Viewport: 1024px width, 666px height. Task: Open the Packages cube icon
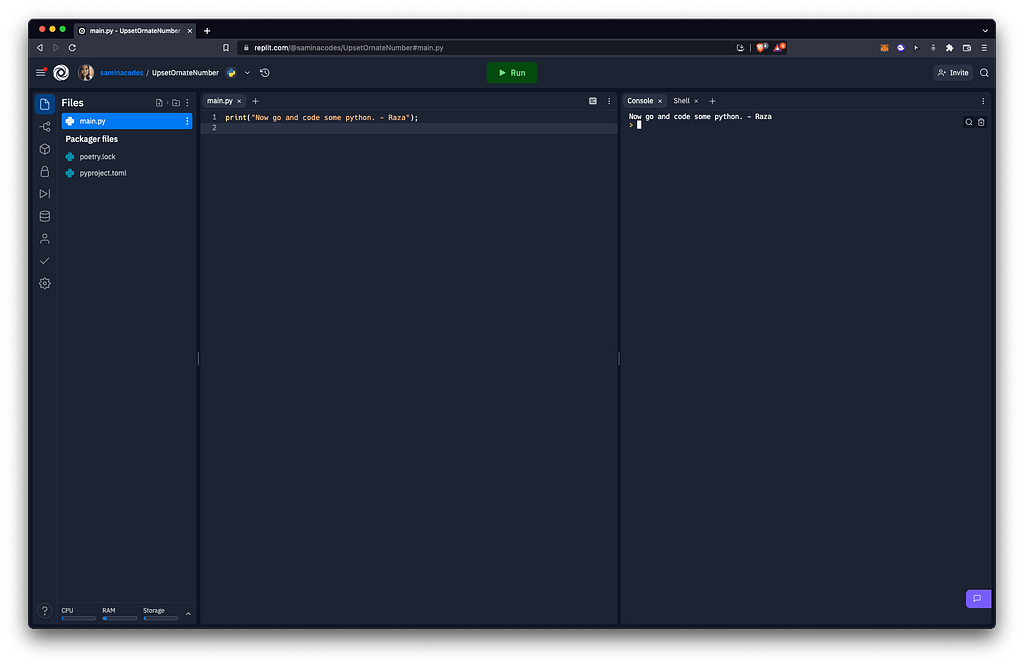coord(44,149)
